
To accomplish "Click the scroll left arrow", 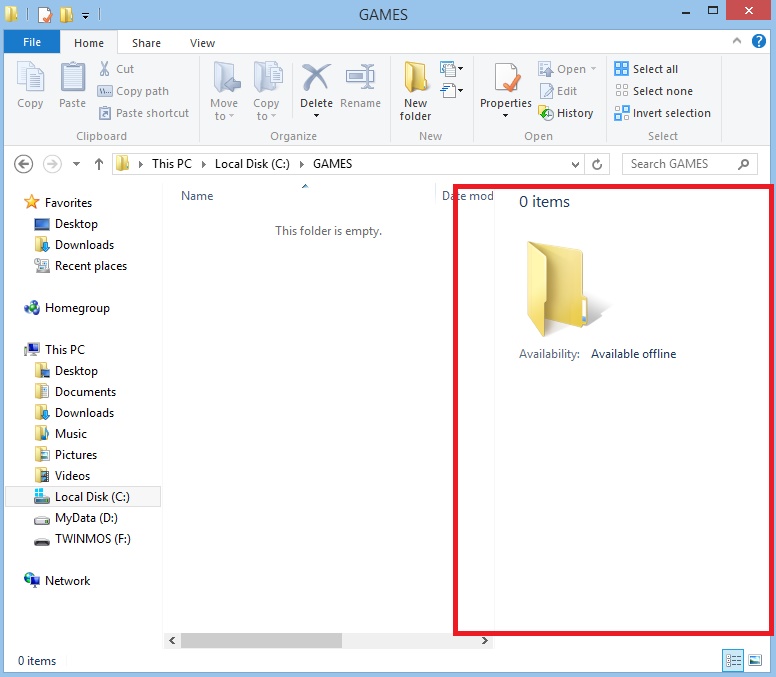I will coord(172,640).
